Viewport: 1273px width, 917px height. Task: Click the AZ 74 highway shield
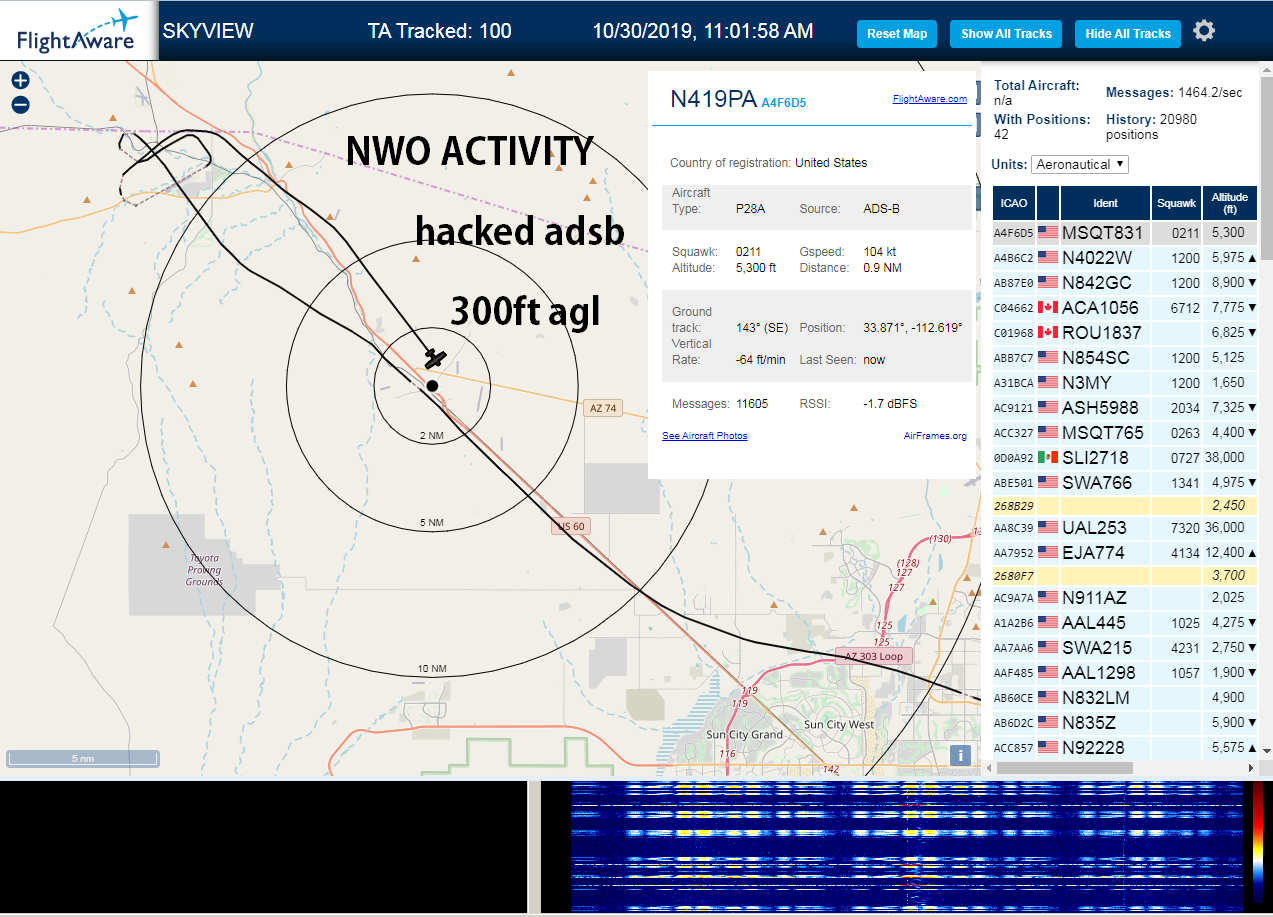604,407
